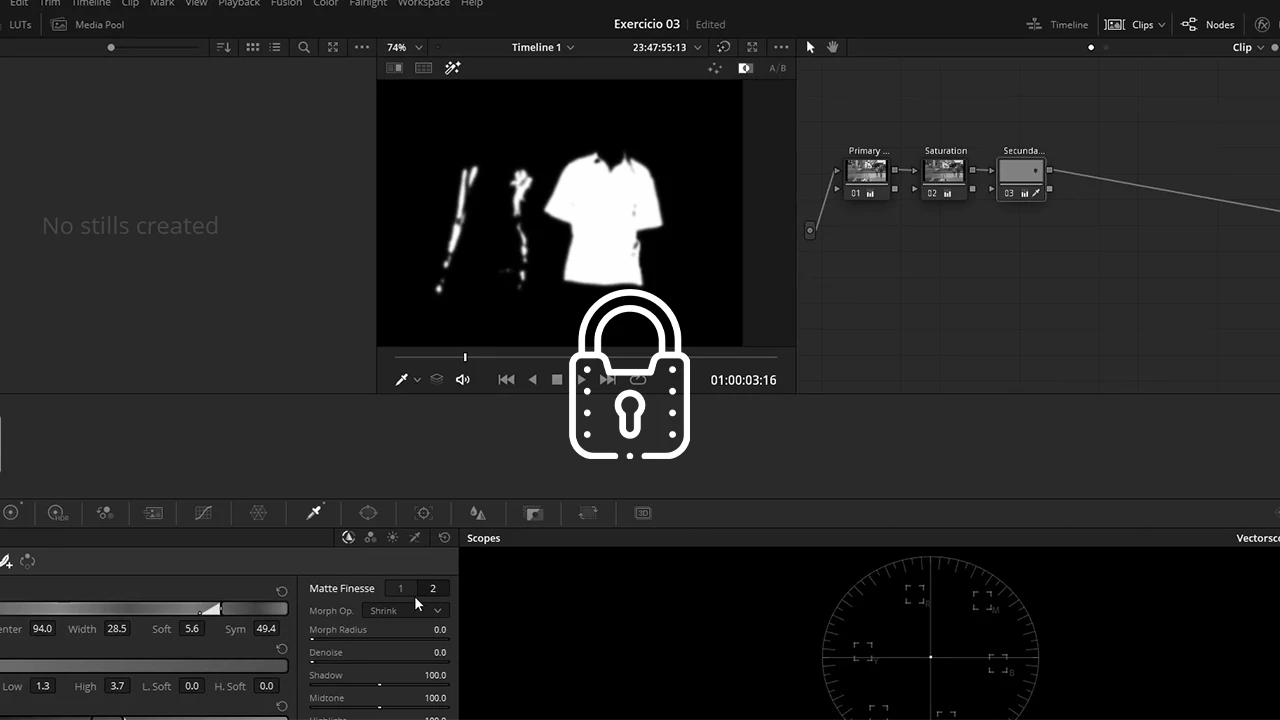The height and width of the screenshot is (720, 1280).
Task: Switch to Matte Finesse page 1
Action: 400,588
